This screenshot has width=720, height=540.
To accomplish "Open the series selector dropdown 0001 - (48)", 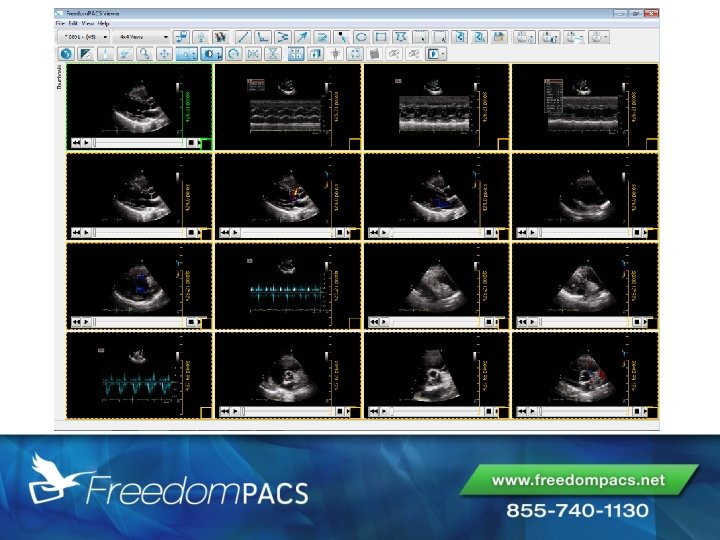I will (x=84, y=37).
